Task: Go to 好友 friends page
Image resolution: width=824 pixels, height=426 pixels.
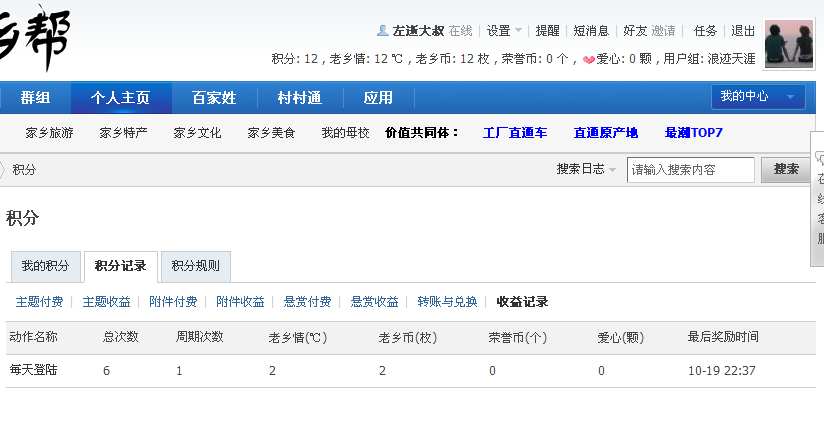Action: [635, 31]
